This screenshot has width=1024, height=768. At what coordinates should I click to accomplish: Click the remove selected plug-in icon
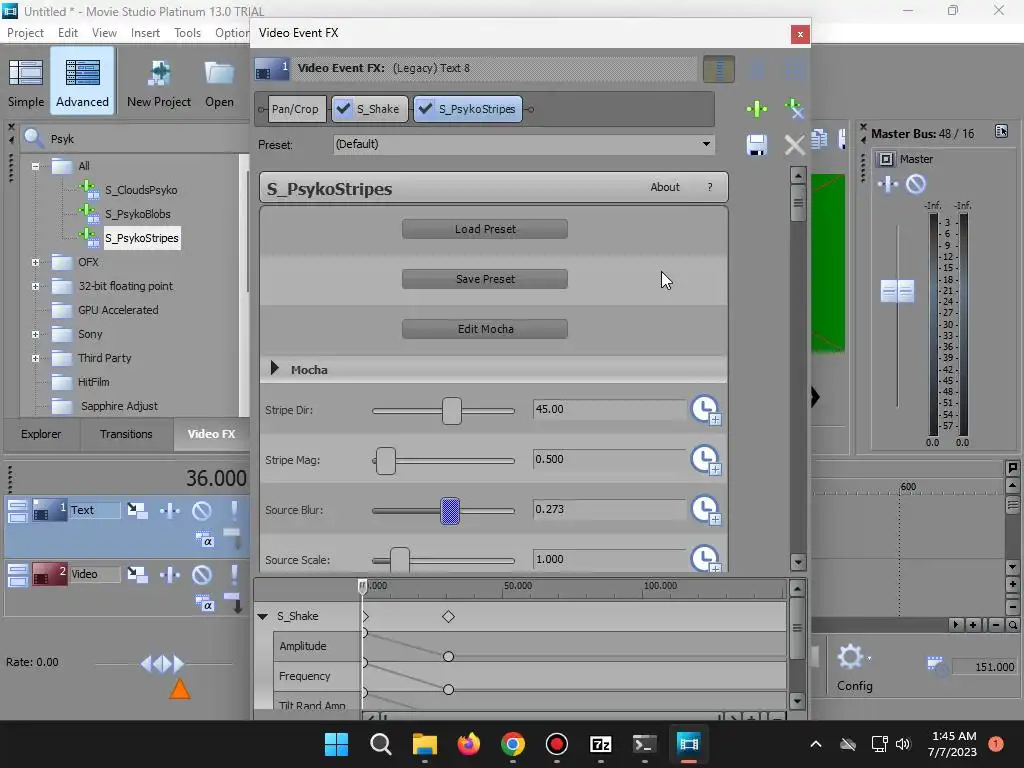click(x=793, y=108)
